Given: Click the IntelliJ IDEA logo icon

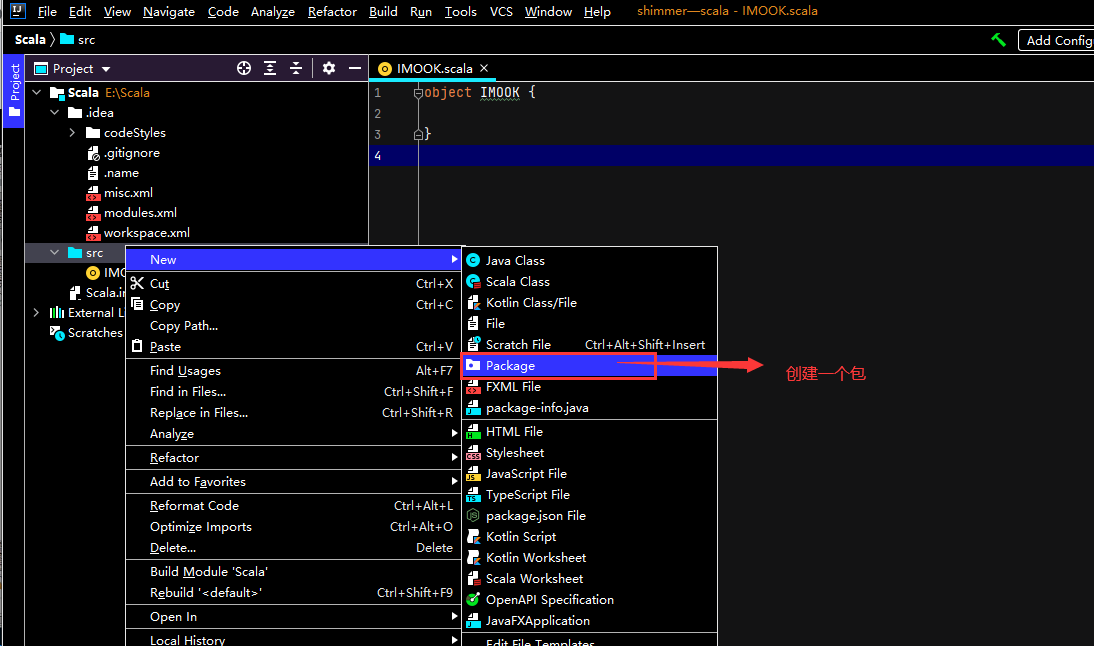Looking at the screenshot, I should (x=17, y=11).
